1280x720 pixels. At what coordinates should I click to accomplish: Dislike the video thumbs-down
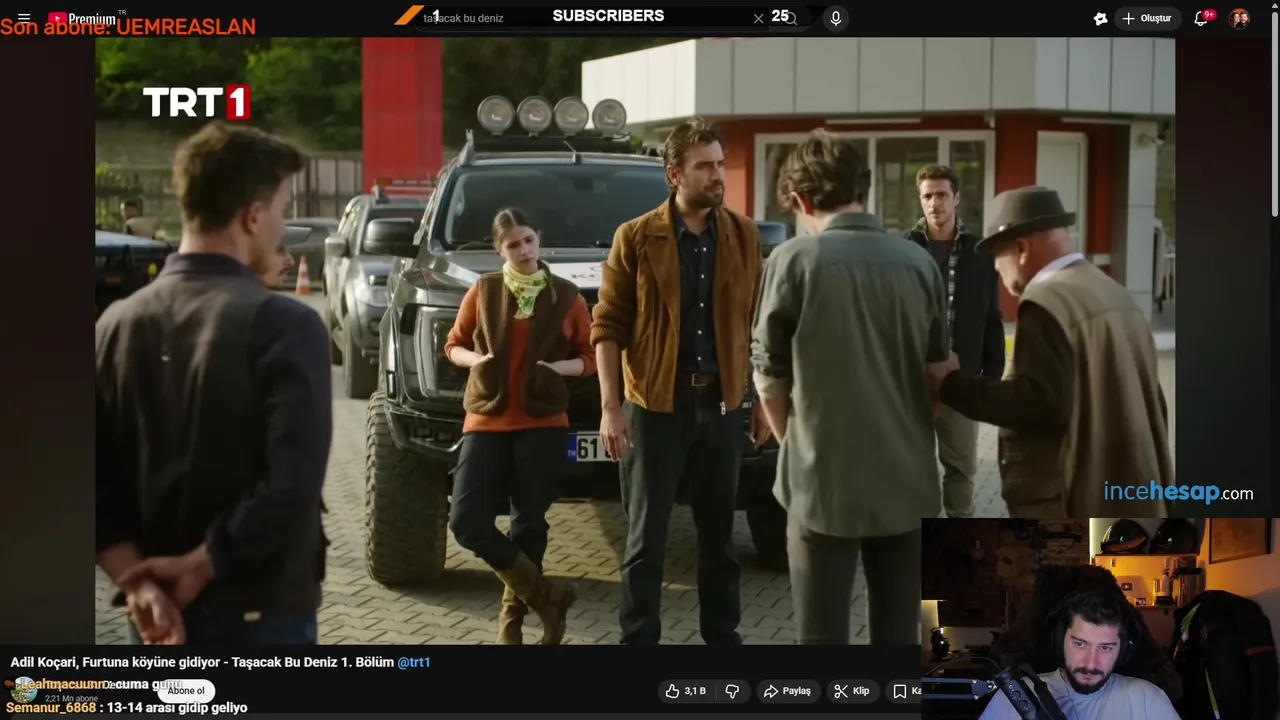(732, 691)
